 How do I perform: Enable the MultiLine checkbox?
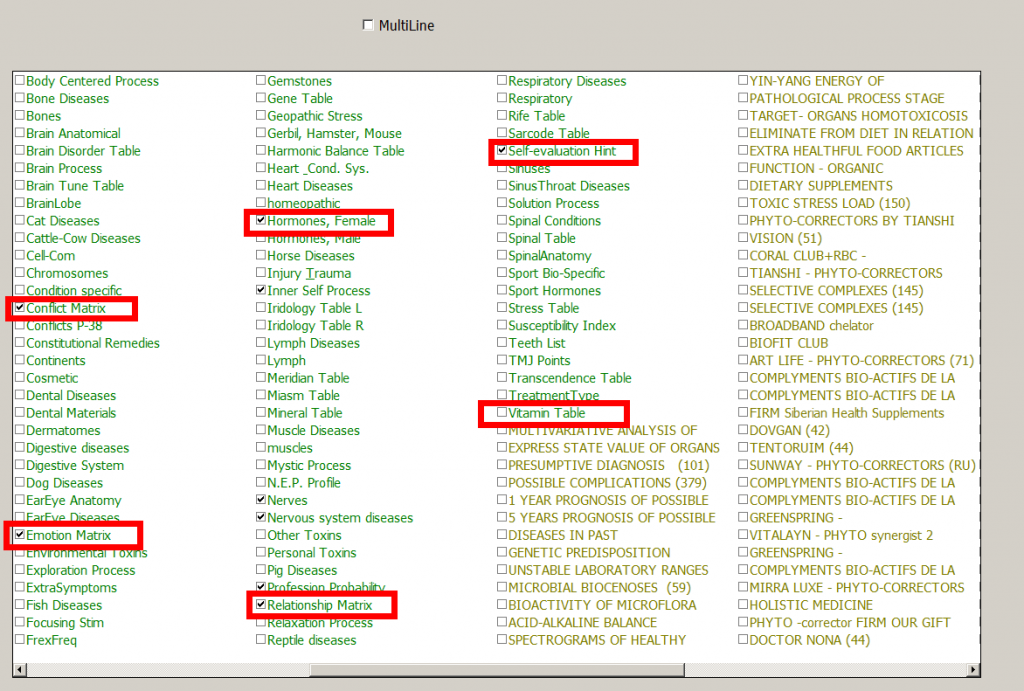click(x=368, y=25)
